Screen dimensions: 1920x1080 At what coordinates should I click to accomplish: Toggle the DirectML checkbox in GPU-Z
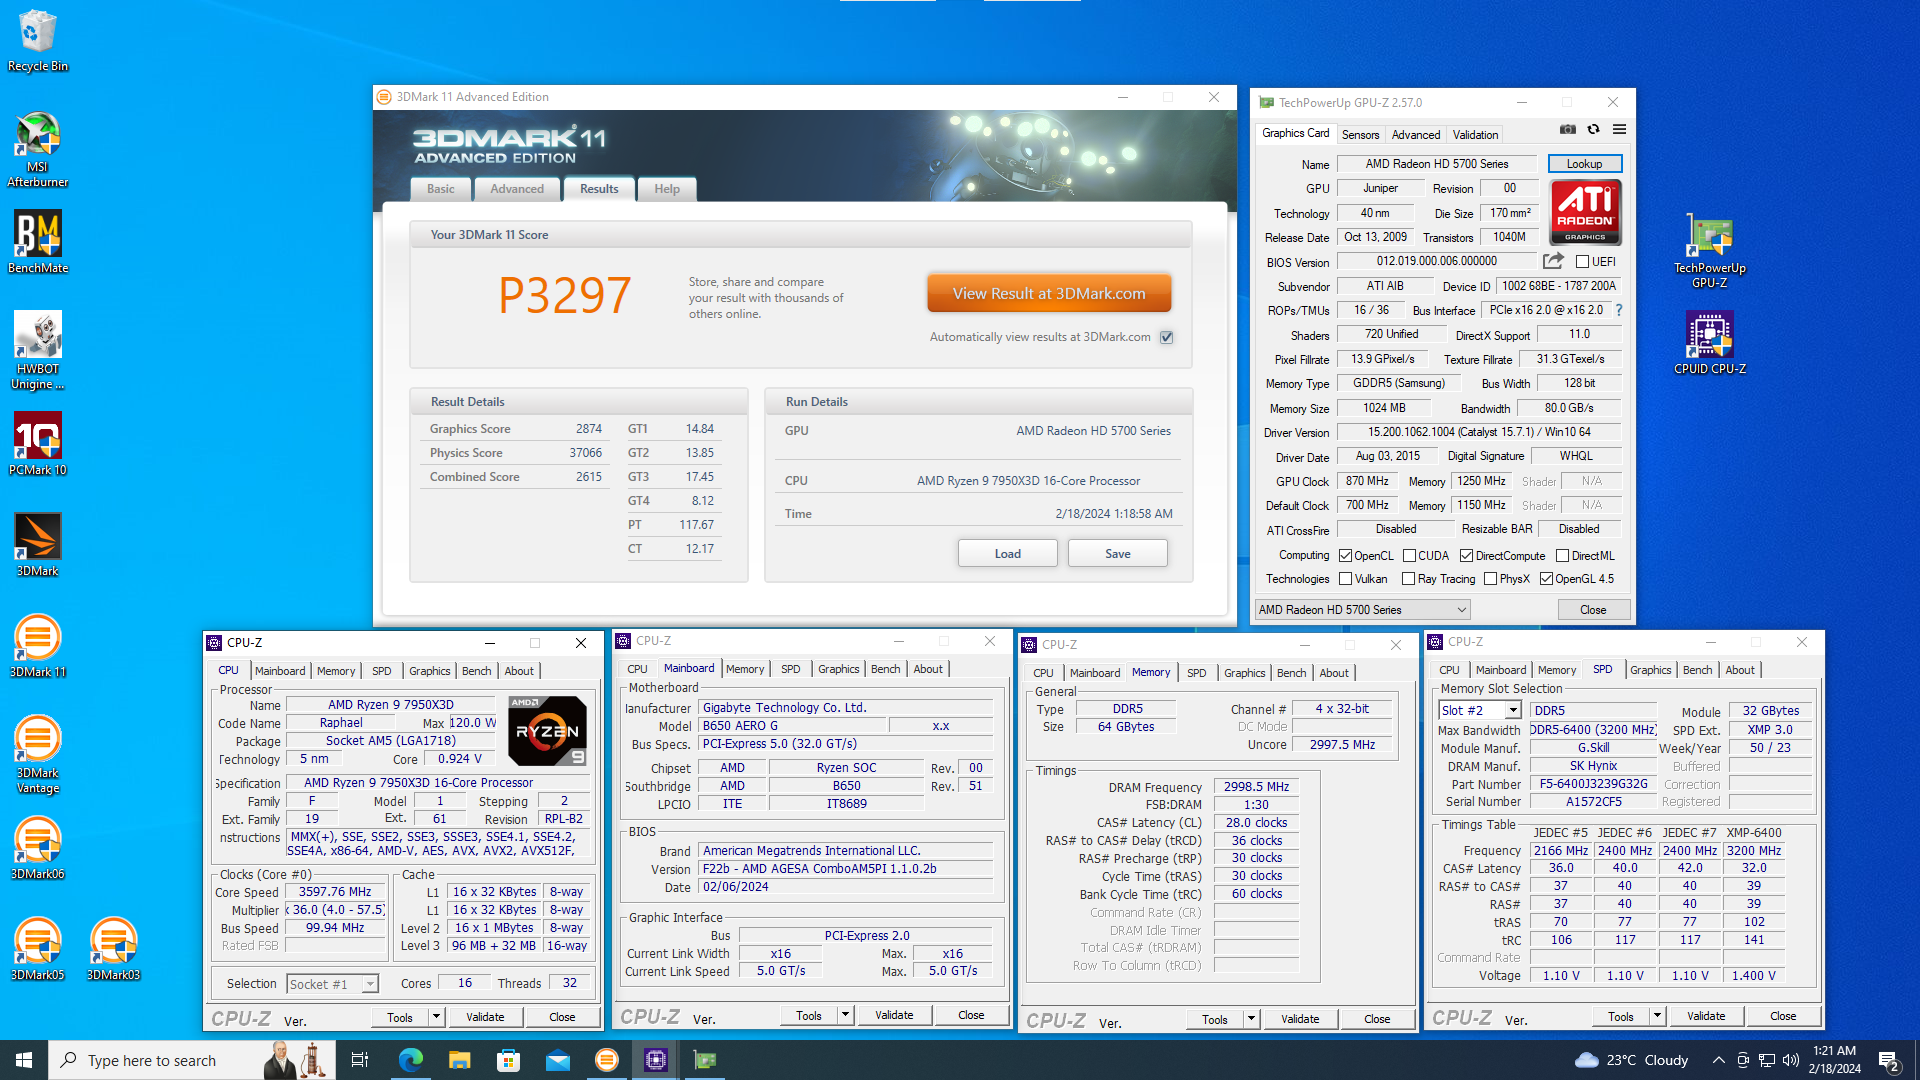tap(1562, 556)
